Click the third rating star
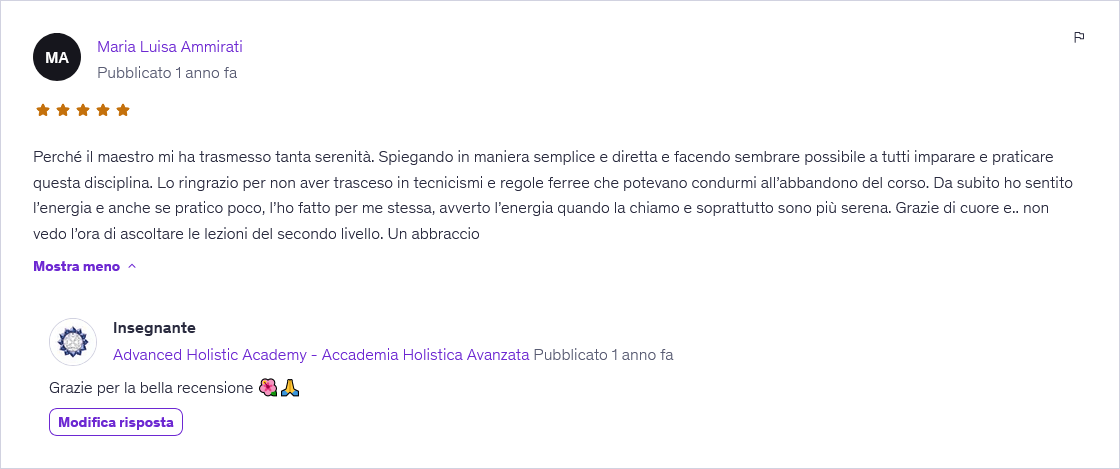This screenshot has width=1120, height=469. click(x=83, y=110)
